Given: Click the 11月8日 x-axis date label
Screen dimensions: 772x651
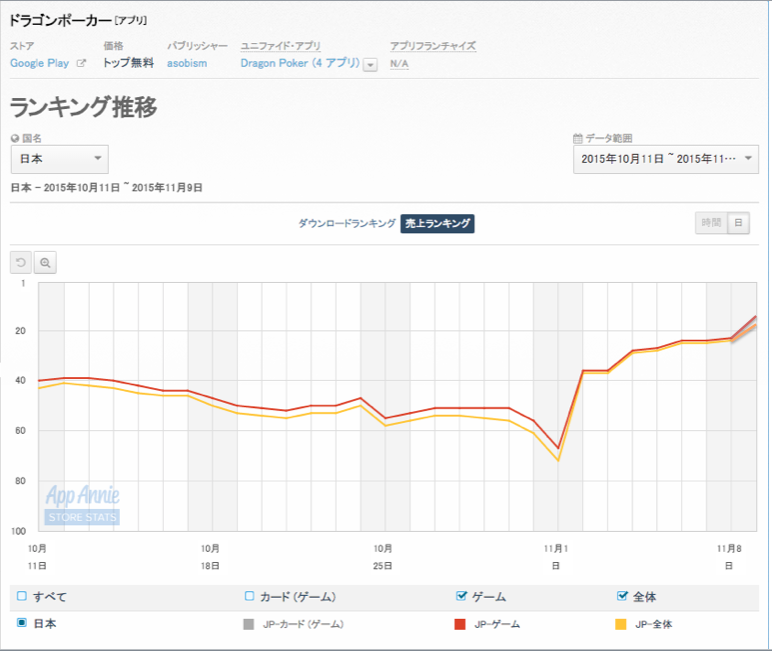Looking at the screenshot, I should (x=729, y=557).
